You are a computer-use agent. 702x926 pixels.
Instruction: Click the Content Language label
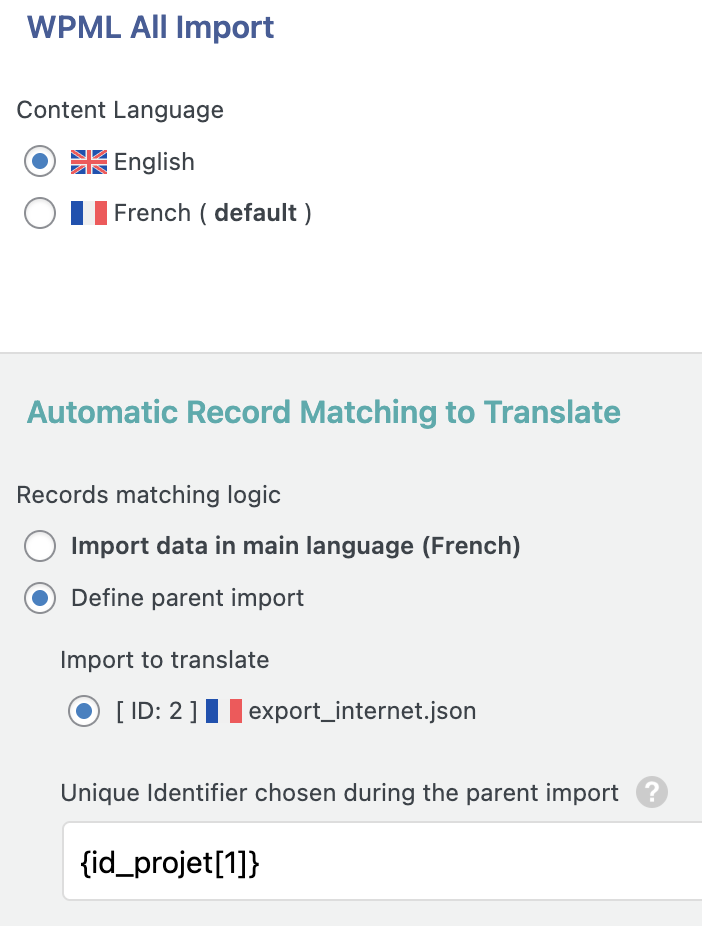tap(120, 110)
